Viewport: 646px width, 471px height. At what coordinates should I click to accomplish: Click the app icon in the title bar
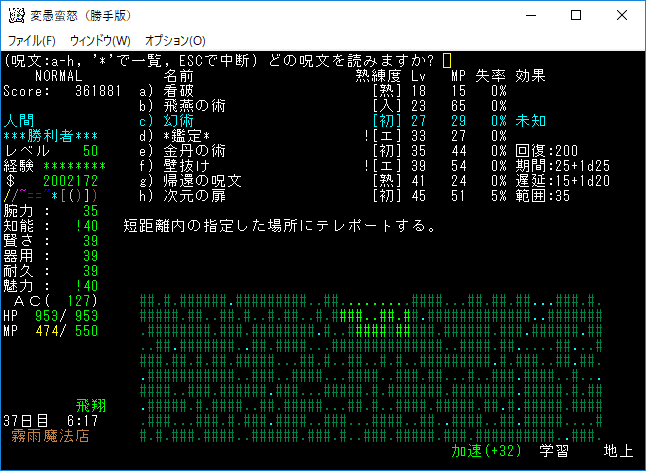pyautogui.click(x=16, y=16)
